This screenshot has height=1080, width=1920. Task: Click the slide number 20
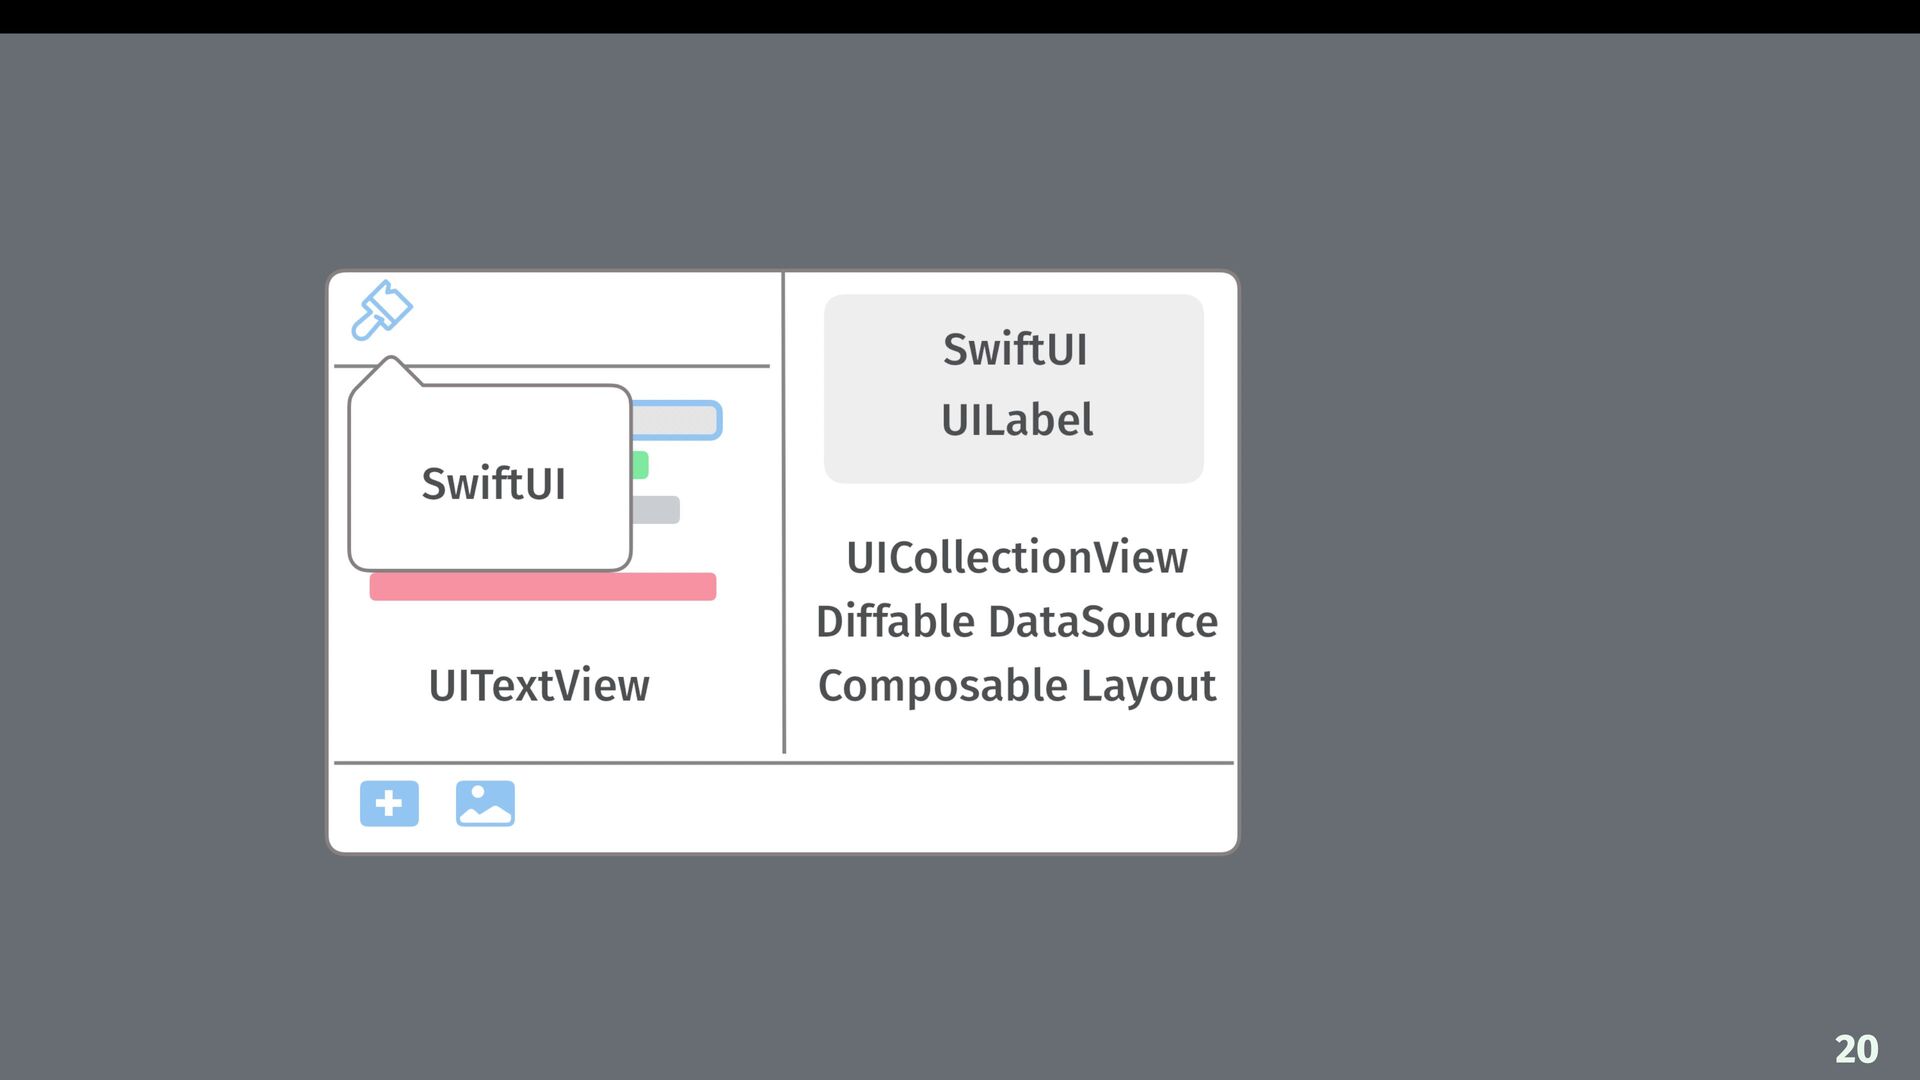pos(1856,1049)
